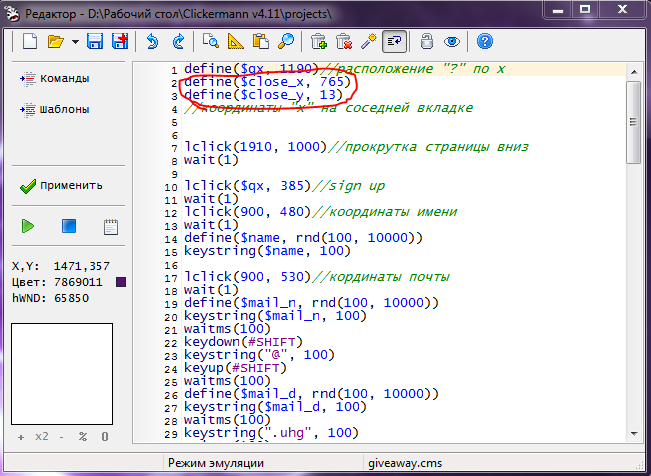Click line keydown(#SHIFT)
The image size is (651, 476).
pos(243,342)
